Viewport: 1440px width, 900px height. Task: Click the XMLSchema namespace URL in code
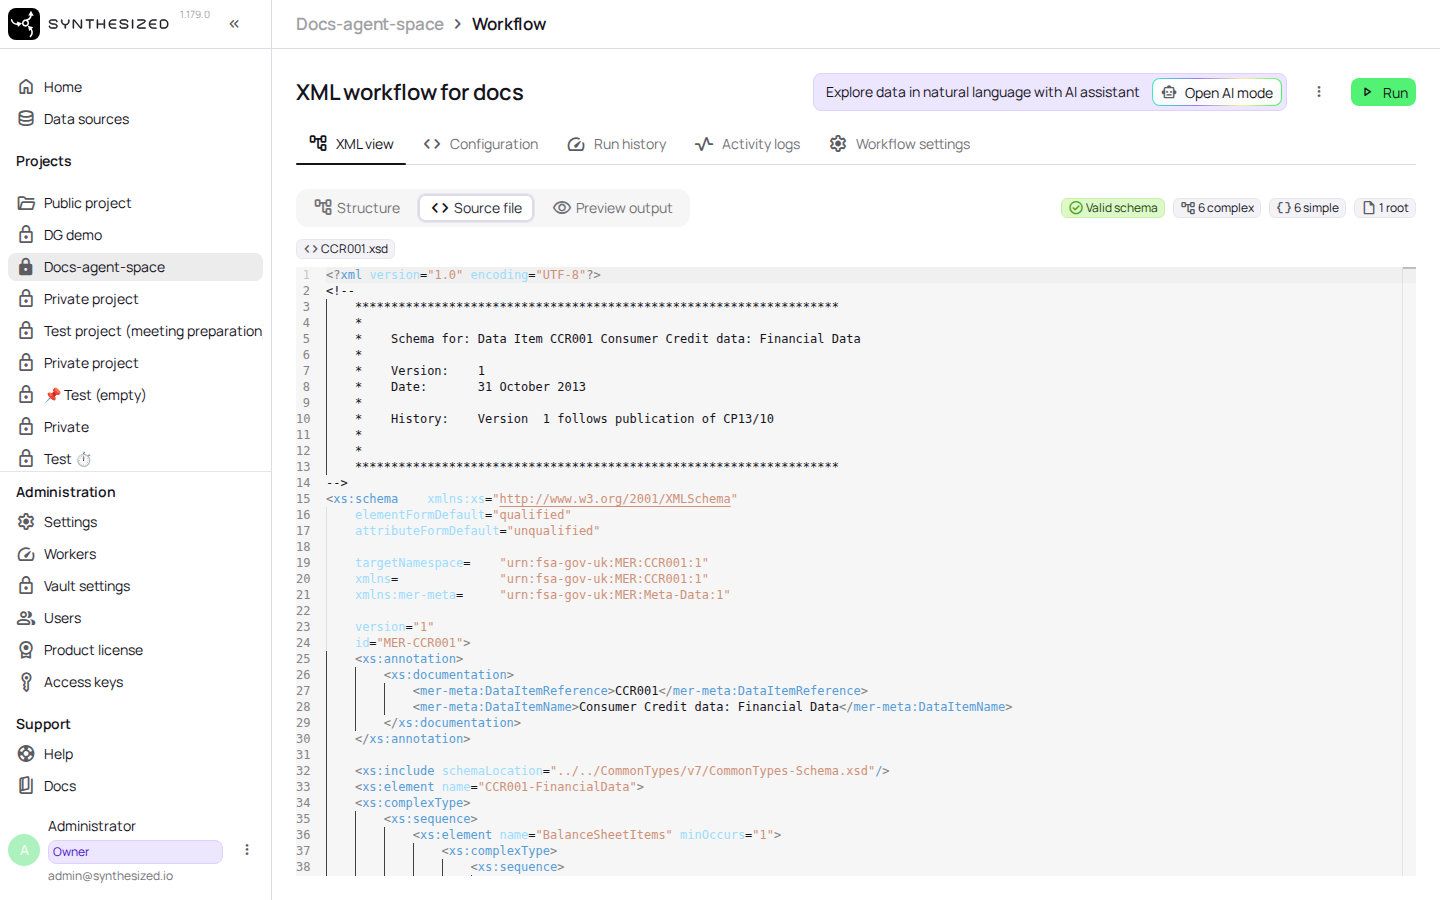coord(615,499)
